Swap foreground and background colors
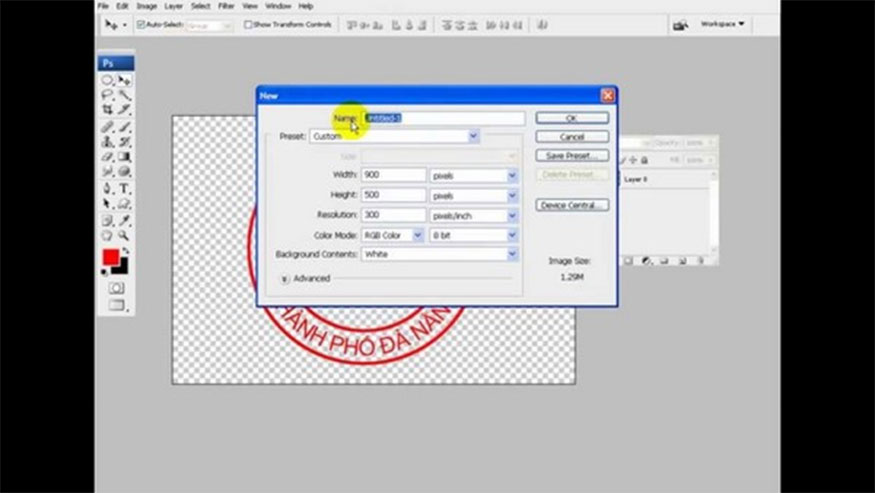The width and height of the screenshot is (875, 493). [x=126, y=251]
